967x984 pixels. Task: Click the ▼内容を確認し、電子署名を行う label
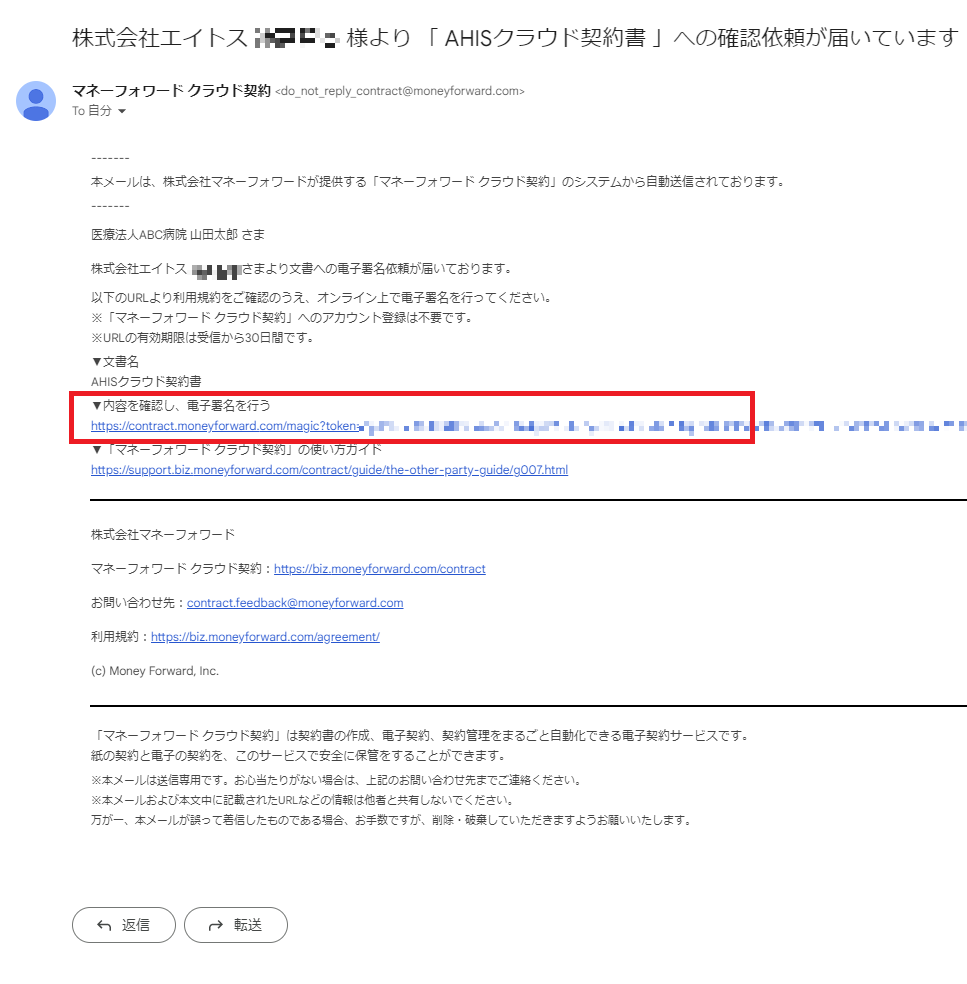(x=181, y=405)
